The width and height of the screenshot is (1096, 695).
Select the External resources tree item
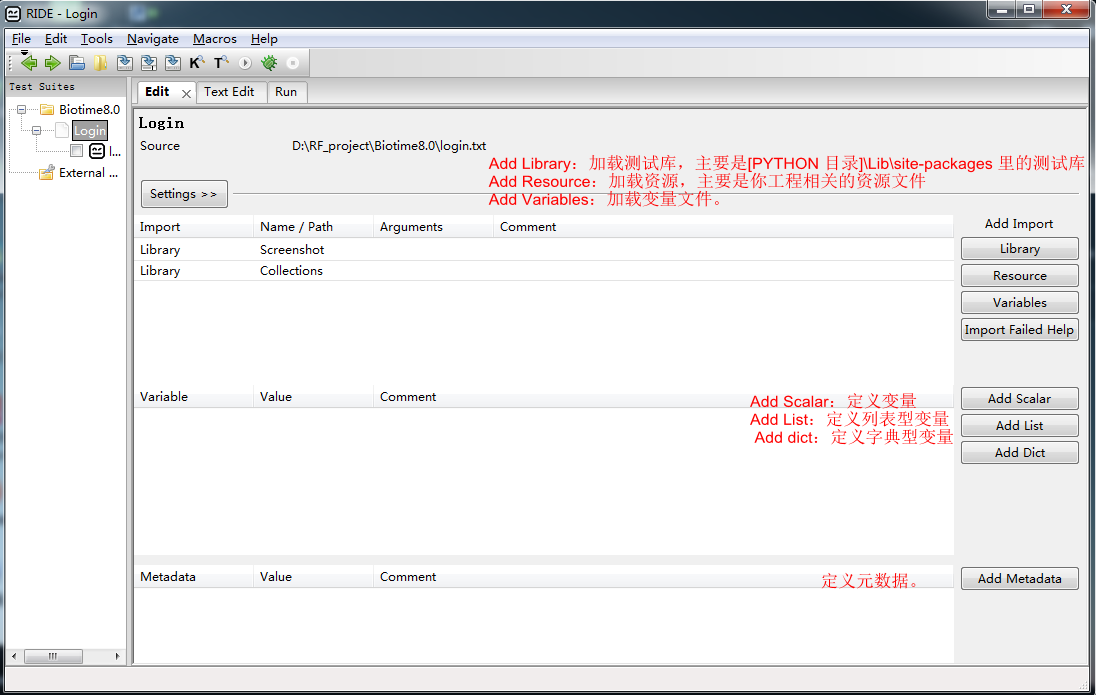(x=88, y=173)
